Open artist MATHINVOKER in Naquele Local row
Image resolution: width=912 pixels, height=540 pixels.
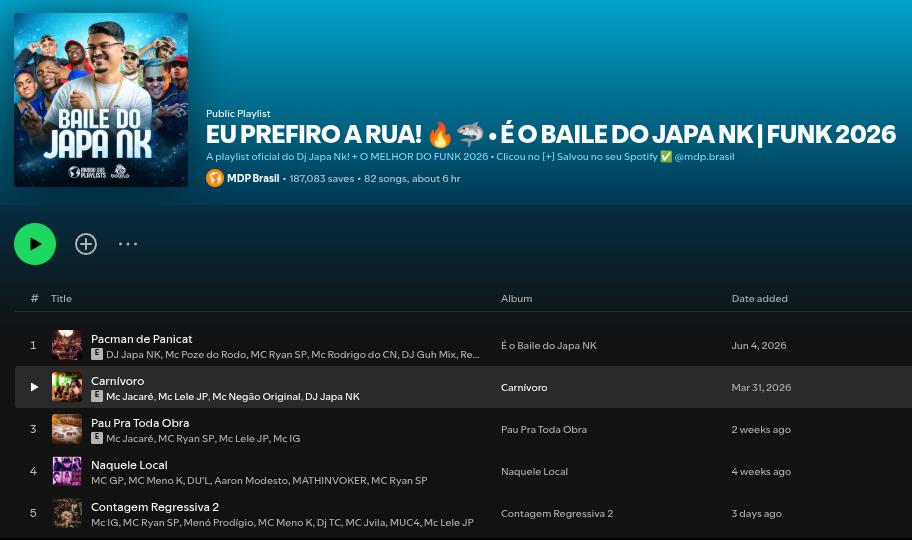click(329, 480)
